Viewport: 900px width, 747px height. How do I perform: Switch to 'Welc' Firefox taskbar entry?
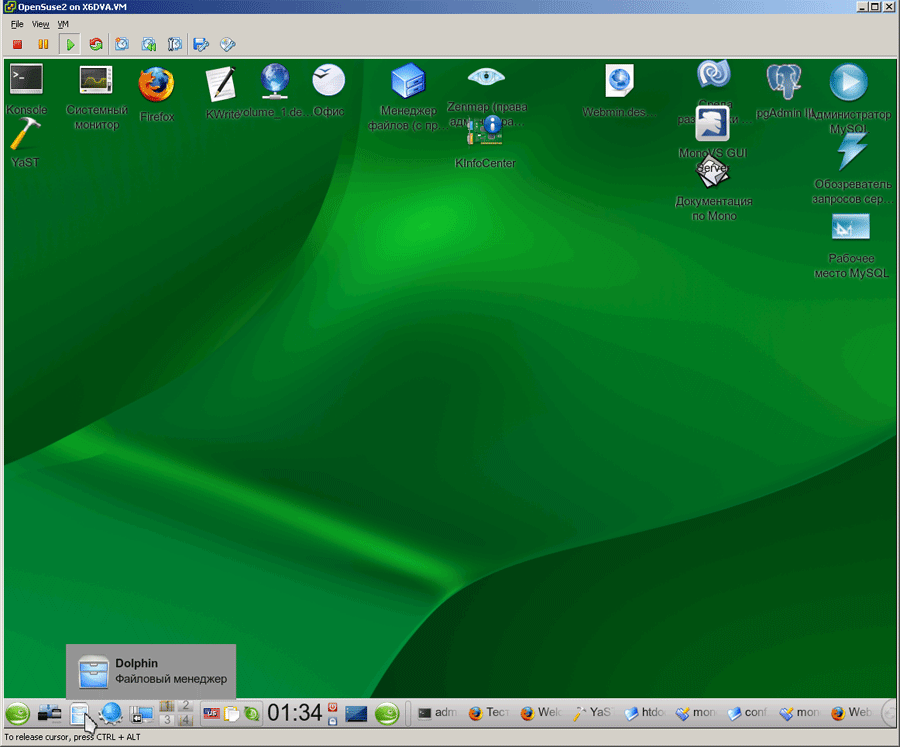coord(541,713)
